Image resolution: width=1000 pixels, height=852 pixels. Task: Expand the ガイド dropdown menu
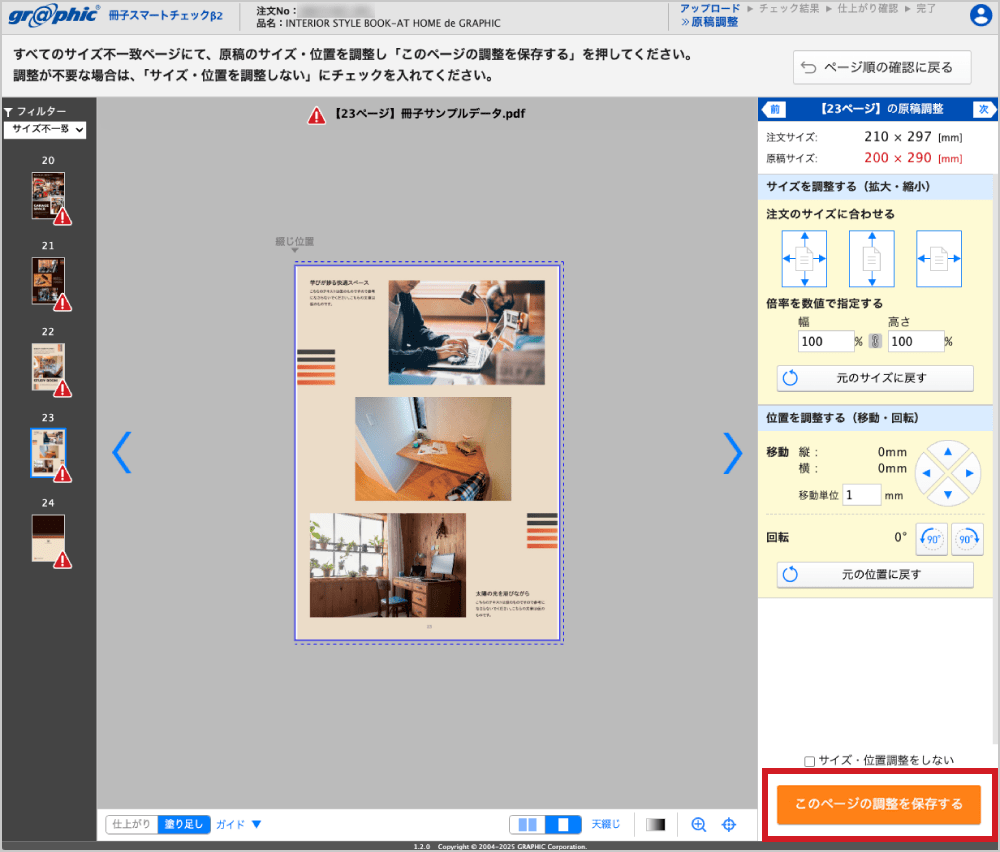239,825
